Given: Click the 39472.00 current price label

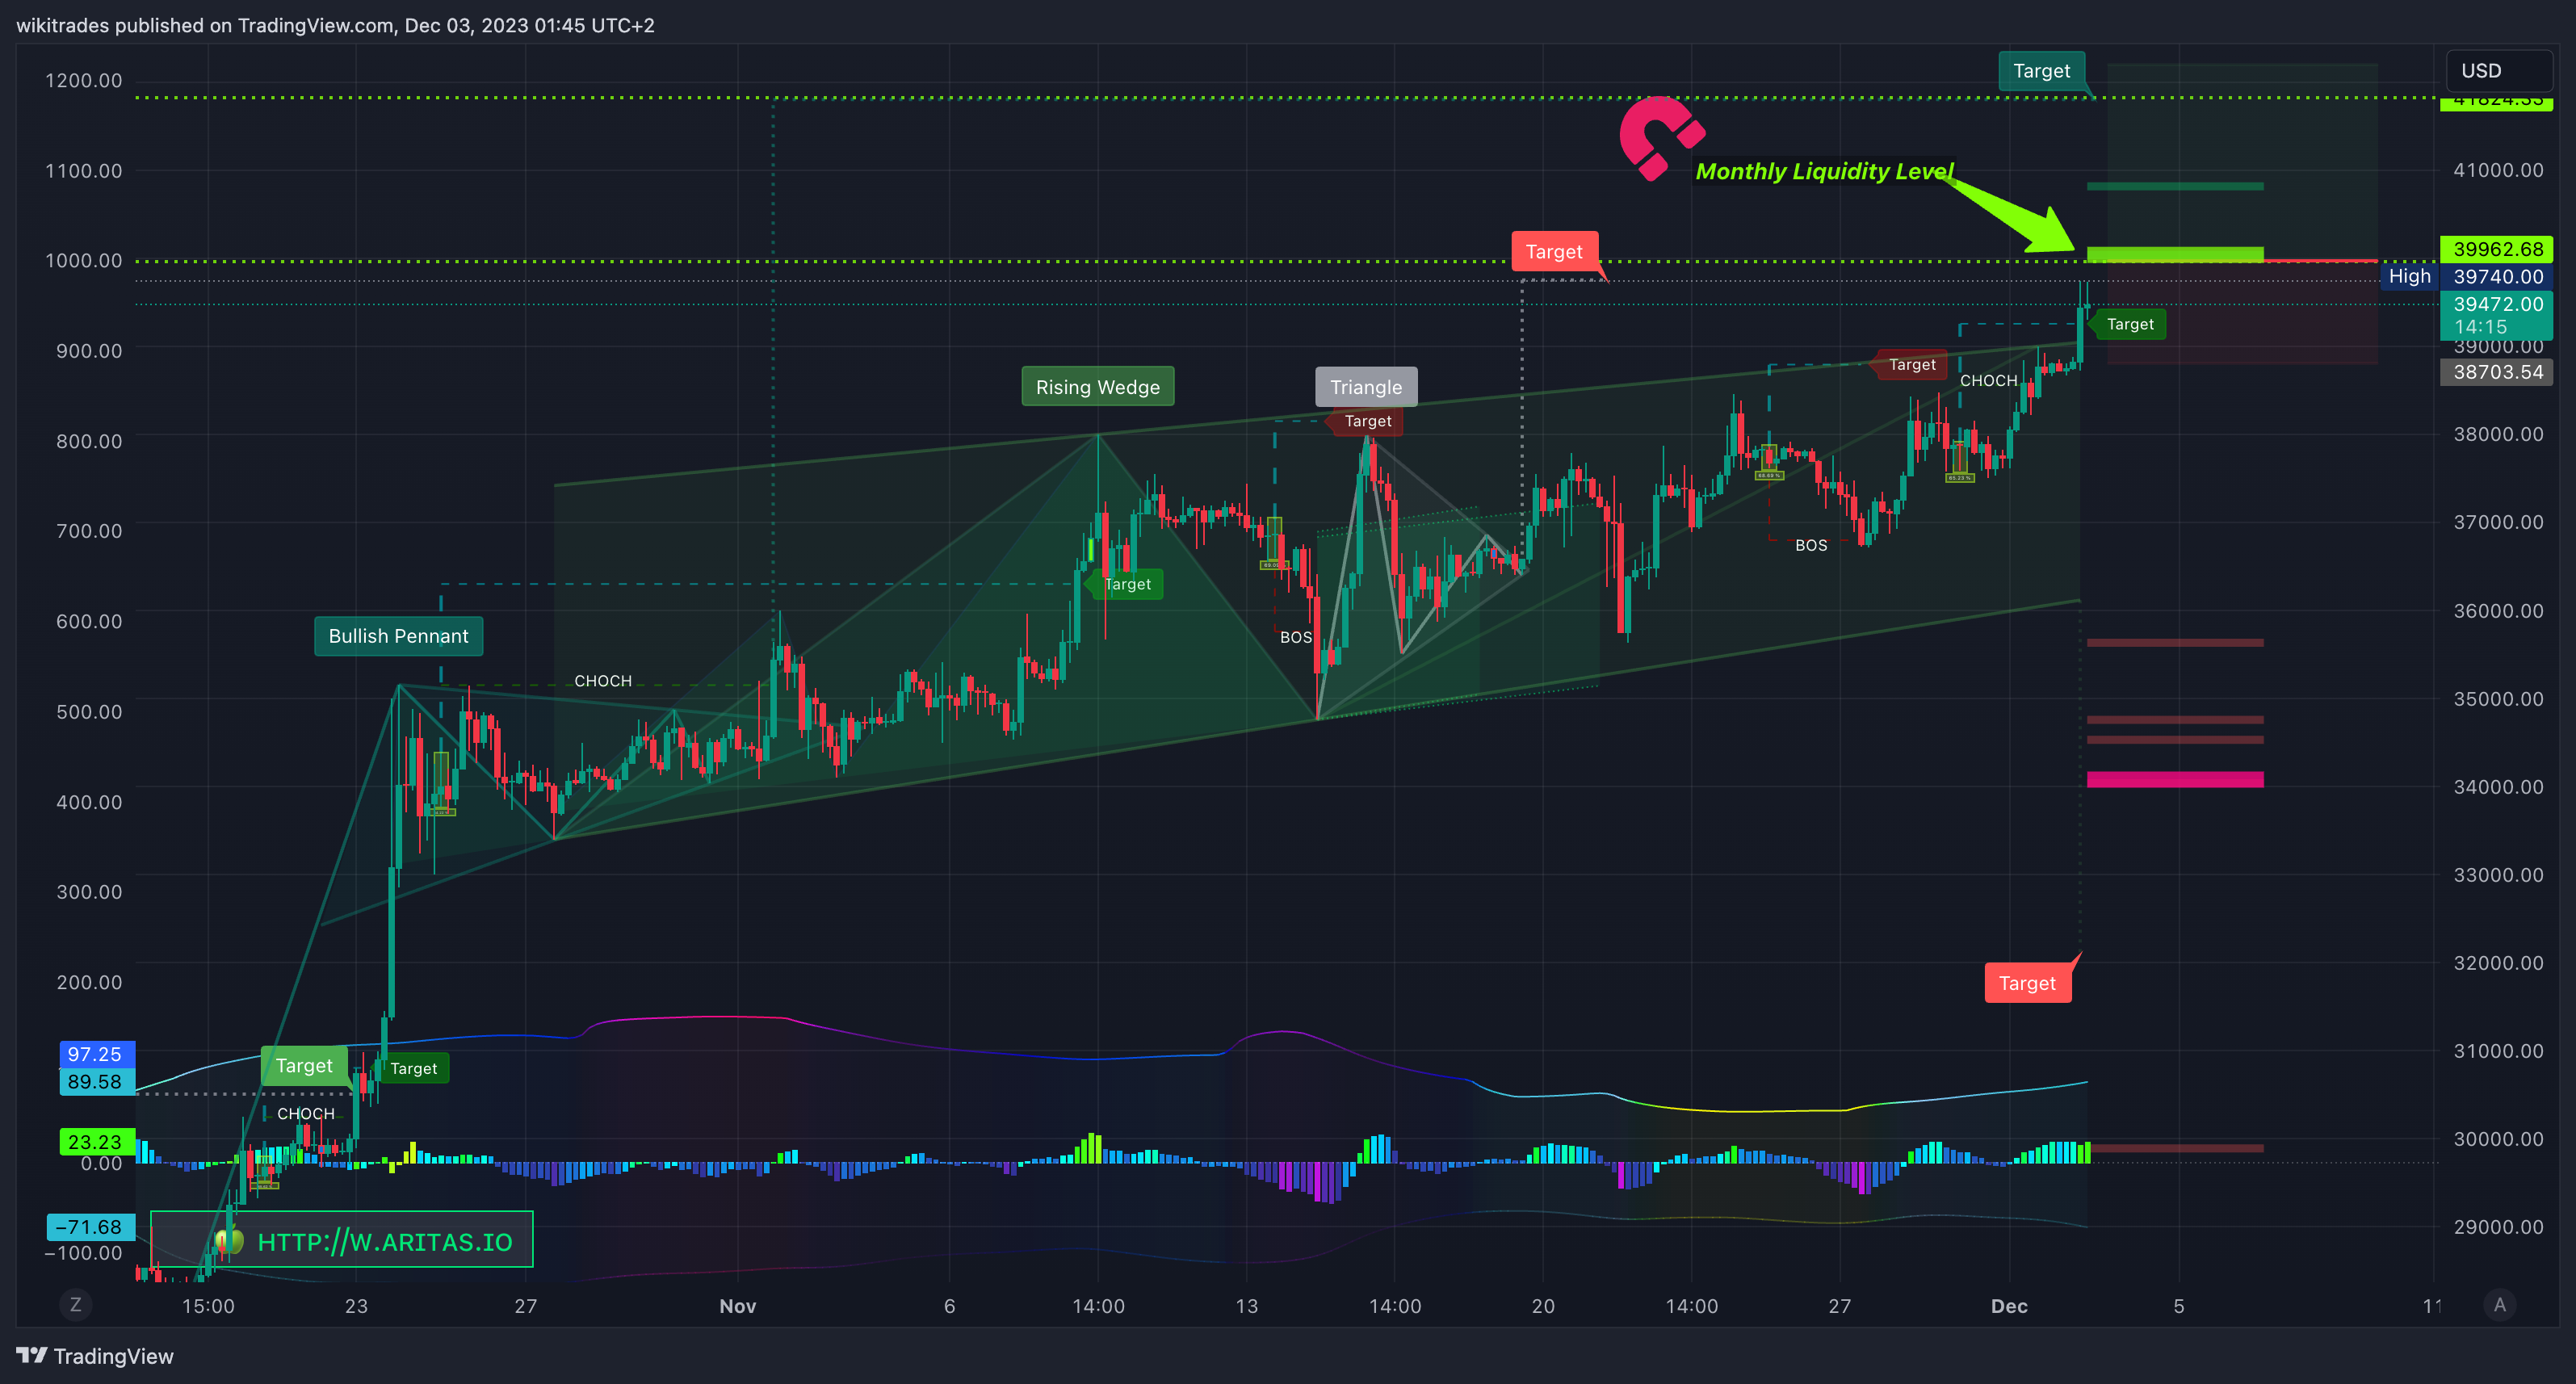Looking at the screenshot, I should [2497, 315].
